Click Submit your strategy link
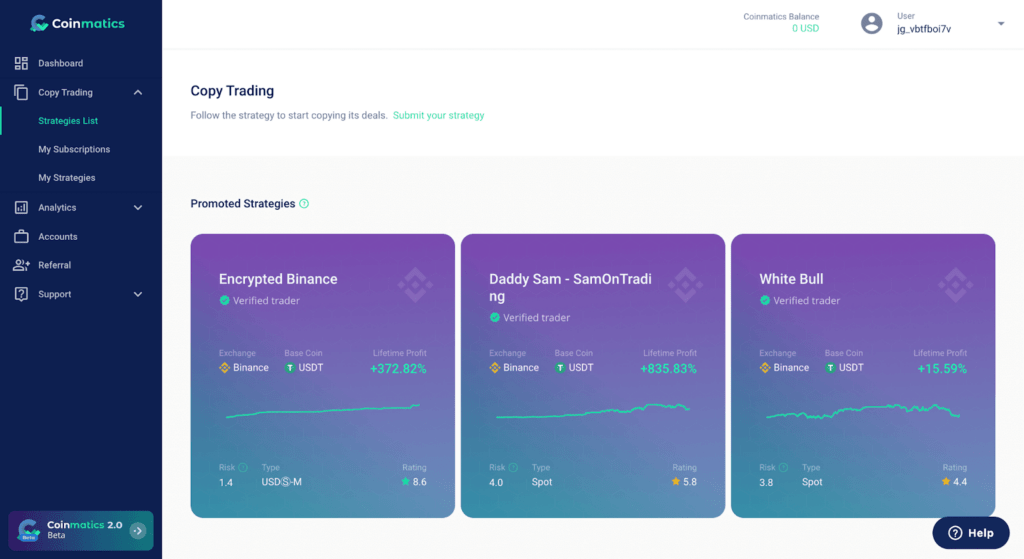The width and height of the screenshot is (1024, 559). tap(438, 116)
